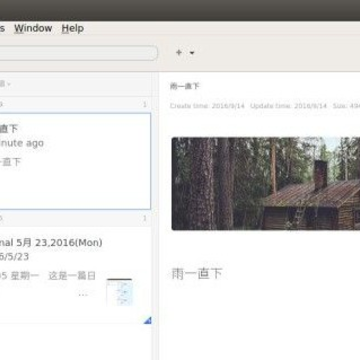Viewport: 360px width, 360px height.
Task: Focus the search input field
Action: 78,53
